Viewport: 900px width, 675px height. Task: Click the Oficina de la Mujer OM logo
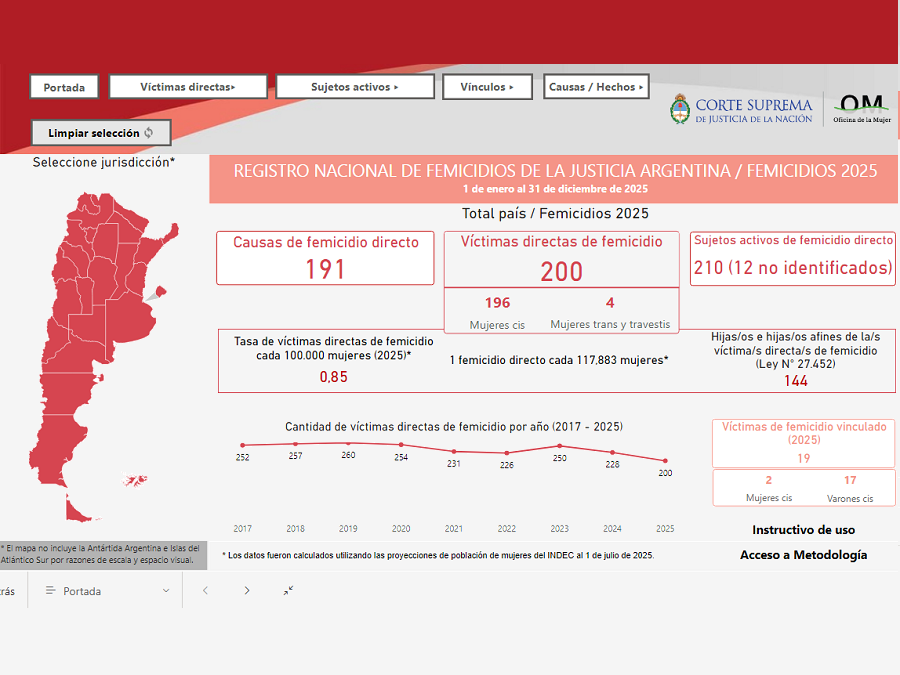coord(862,109)
